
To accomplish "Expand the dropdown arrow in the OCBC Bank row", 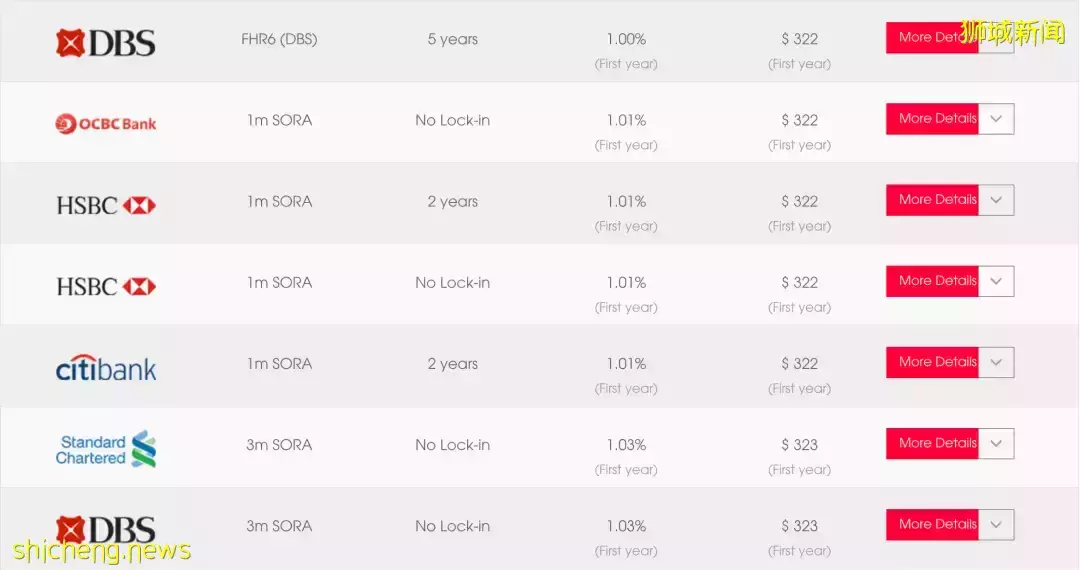I will (x=996, y=119).
